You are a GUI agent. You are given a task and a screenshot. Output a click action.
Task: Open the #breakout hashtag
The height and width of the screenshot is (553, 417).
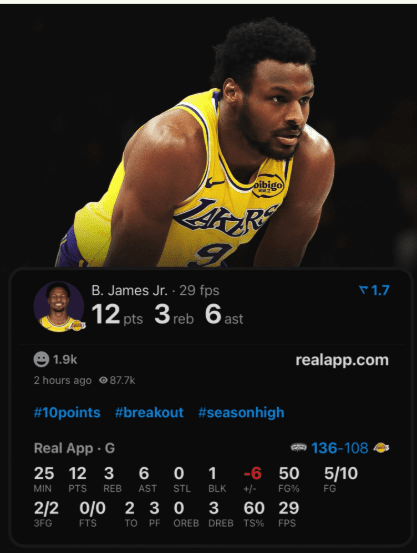[x=149, y=412]
